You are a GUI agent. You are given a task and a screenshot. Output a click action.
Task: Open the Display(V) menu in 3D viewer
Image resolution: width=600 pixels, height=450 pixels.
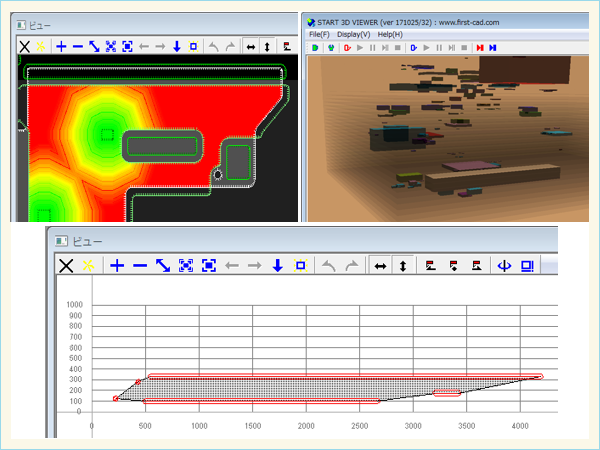(354, 34)
